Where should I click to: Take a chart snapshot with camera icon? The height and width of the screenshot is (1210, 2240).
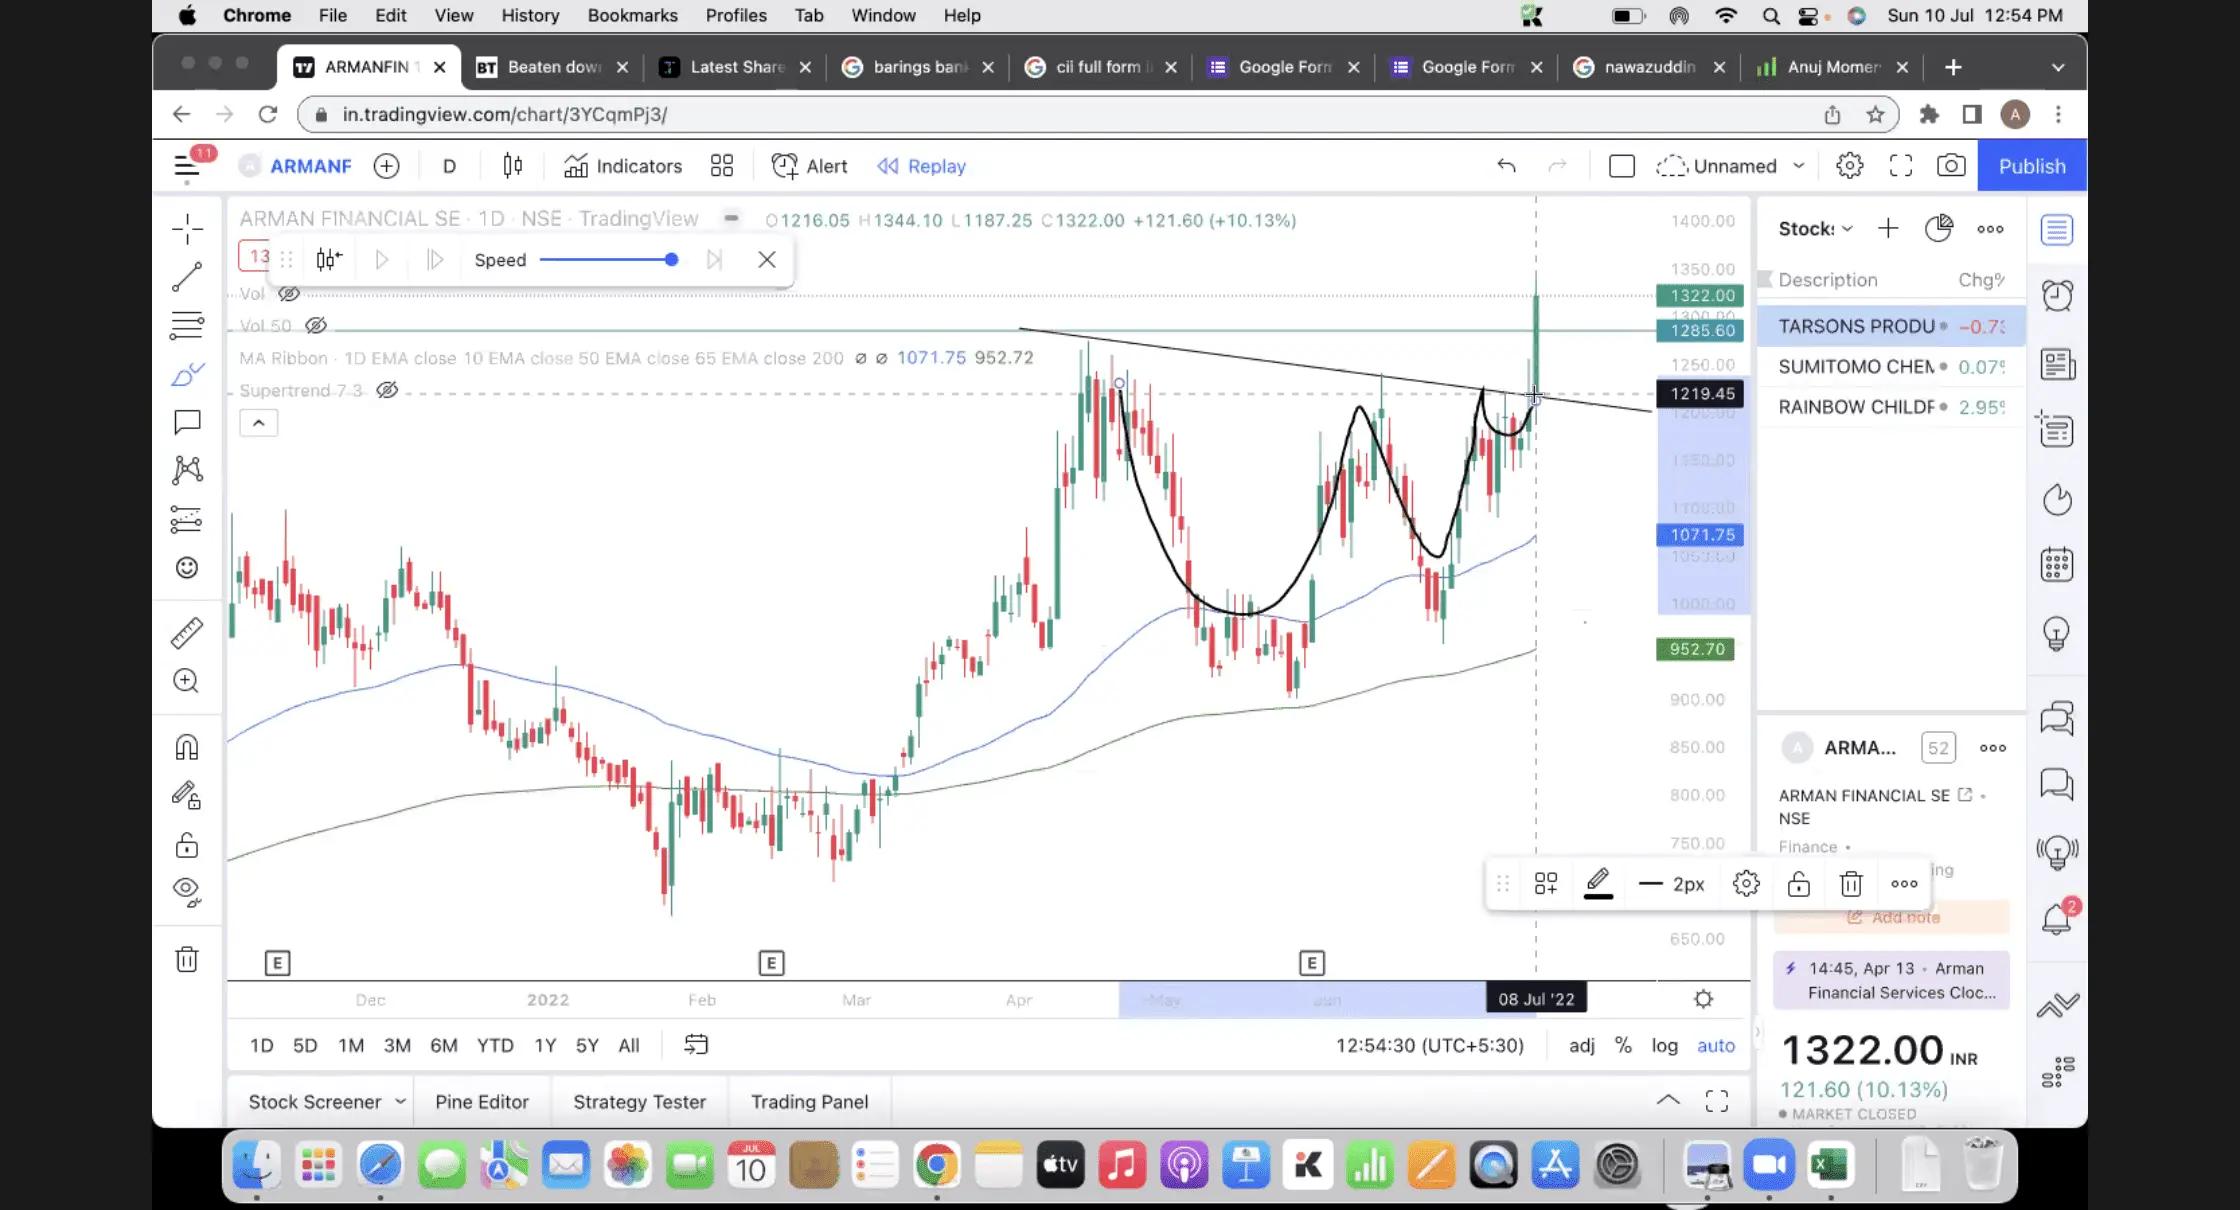pyautogui.click(x=1950, y=166)
